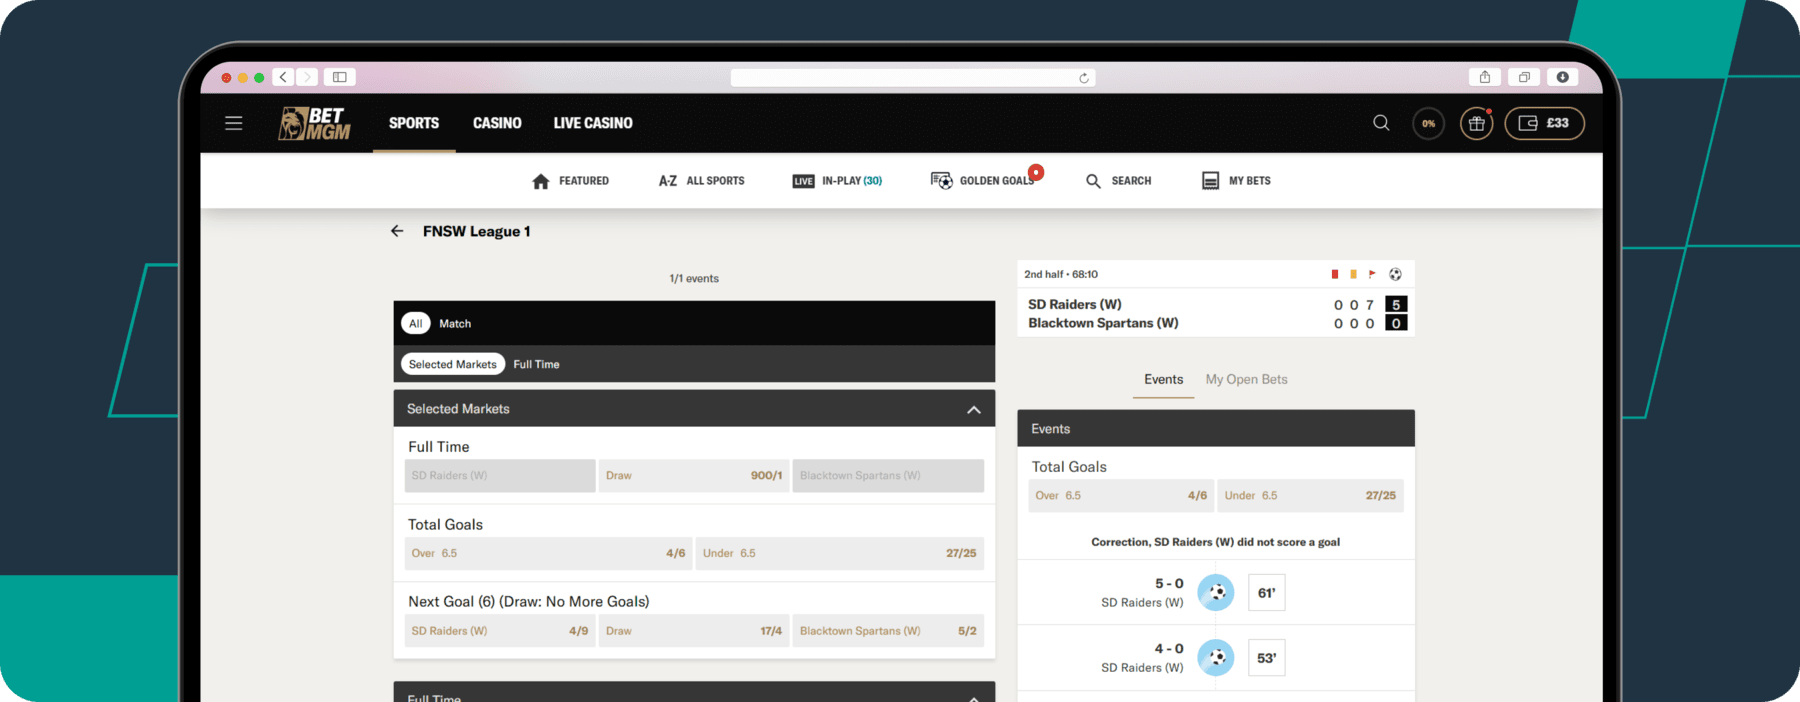The height and width of the screenshot is (702, 1800).
Task: Click the 61' minute marker
Action: coord(1266,593)
